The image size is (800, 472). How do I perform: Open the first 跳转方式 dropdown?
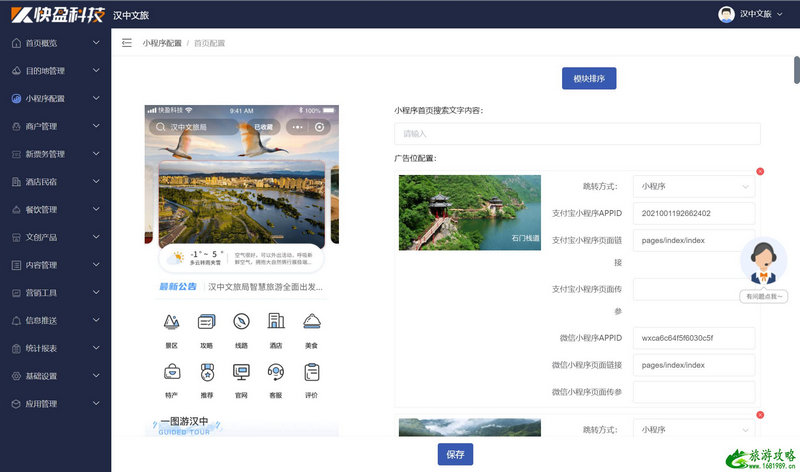click(x=694, y=186)
